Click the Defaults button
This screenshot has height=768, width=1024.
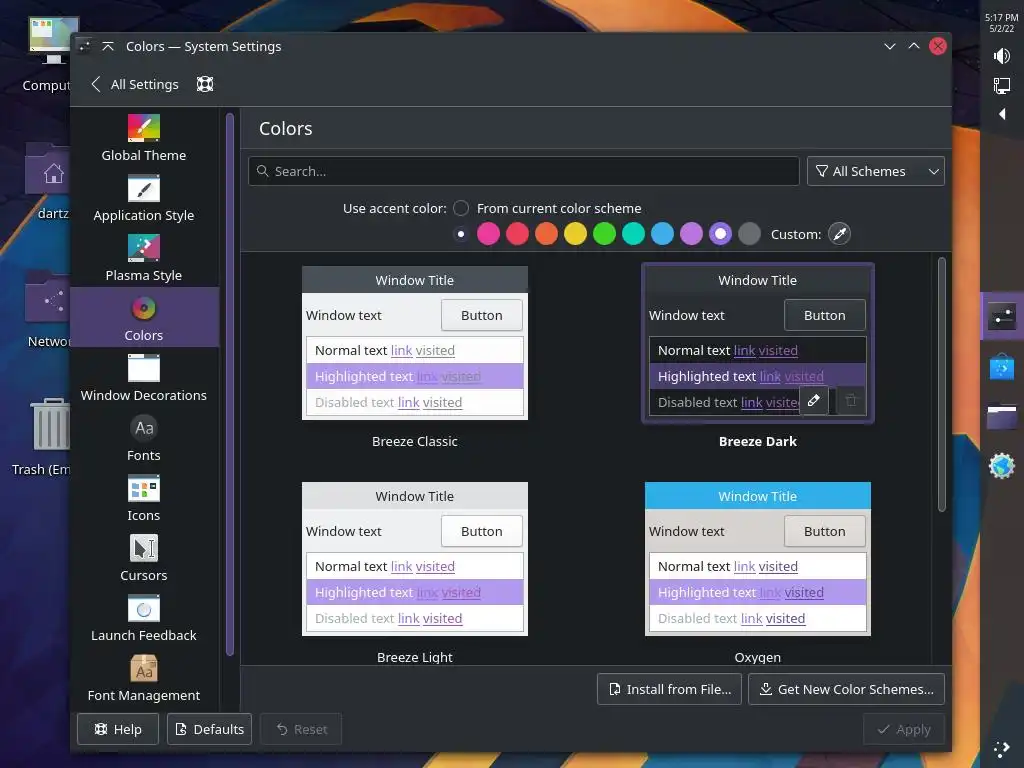pyautogui.click(x=210, y=729)
